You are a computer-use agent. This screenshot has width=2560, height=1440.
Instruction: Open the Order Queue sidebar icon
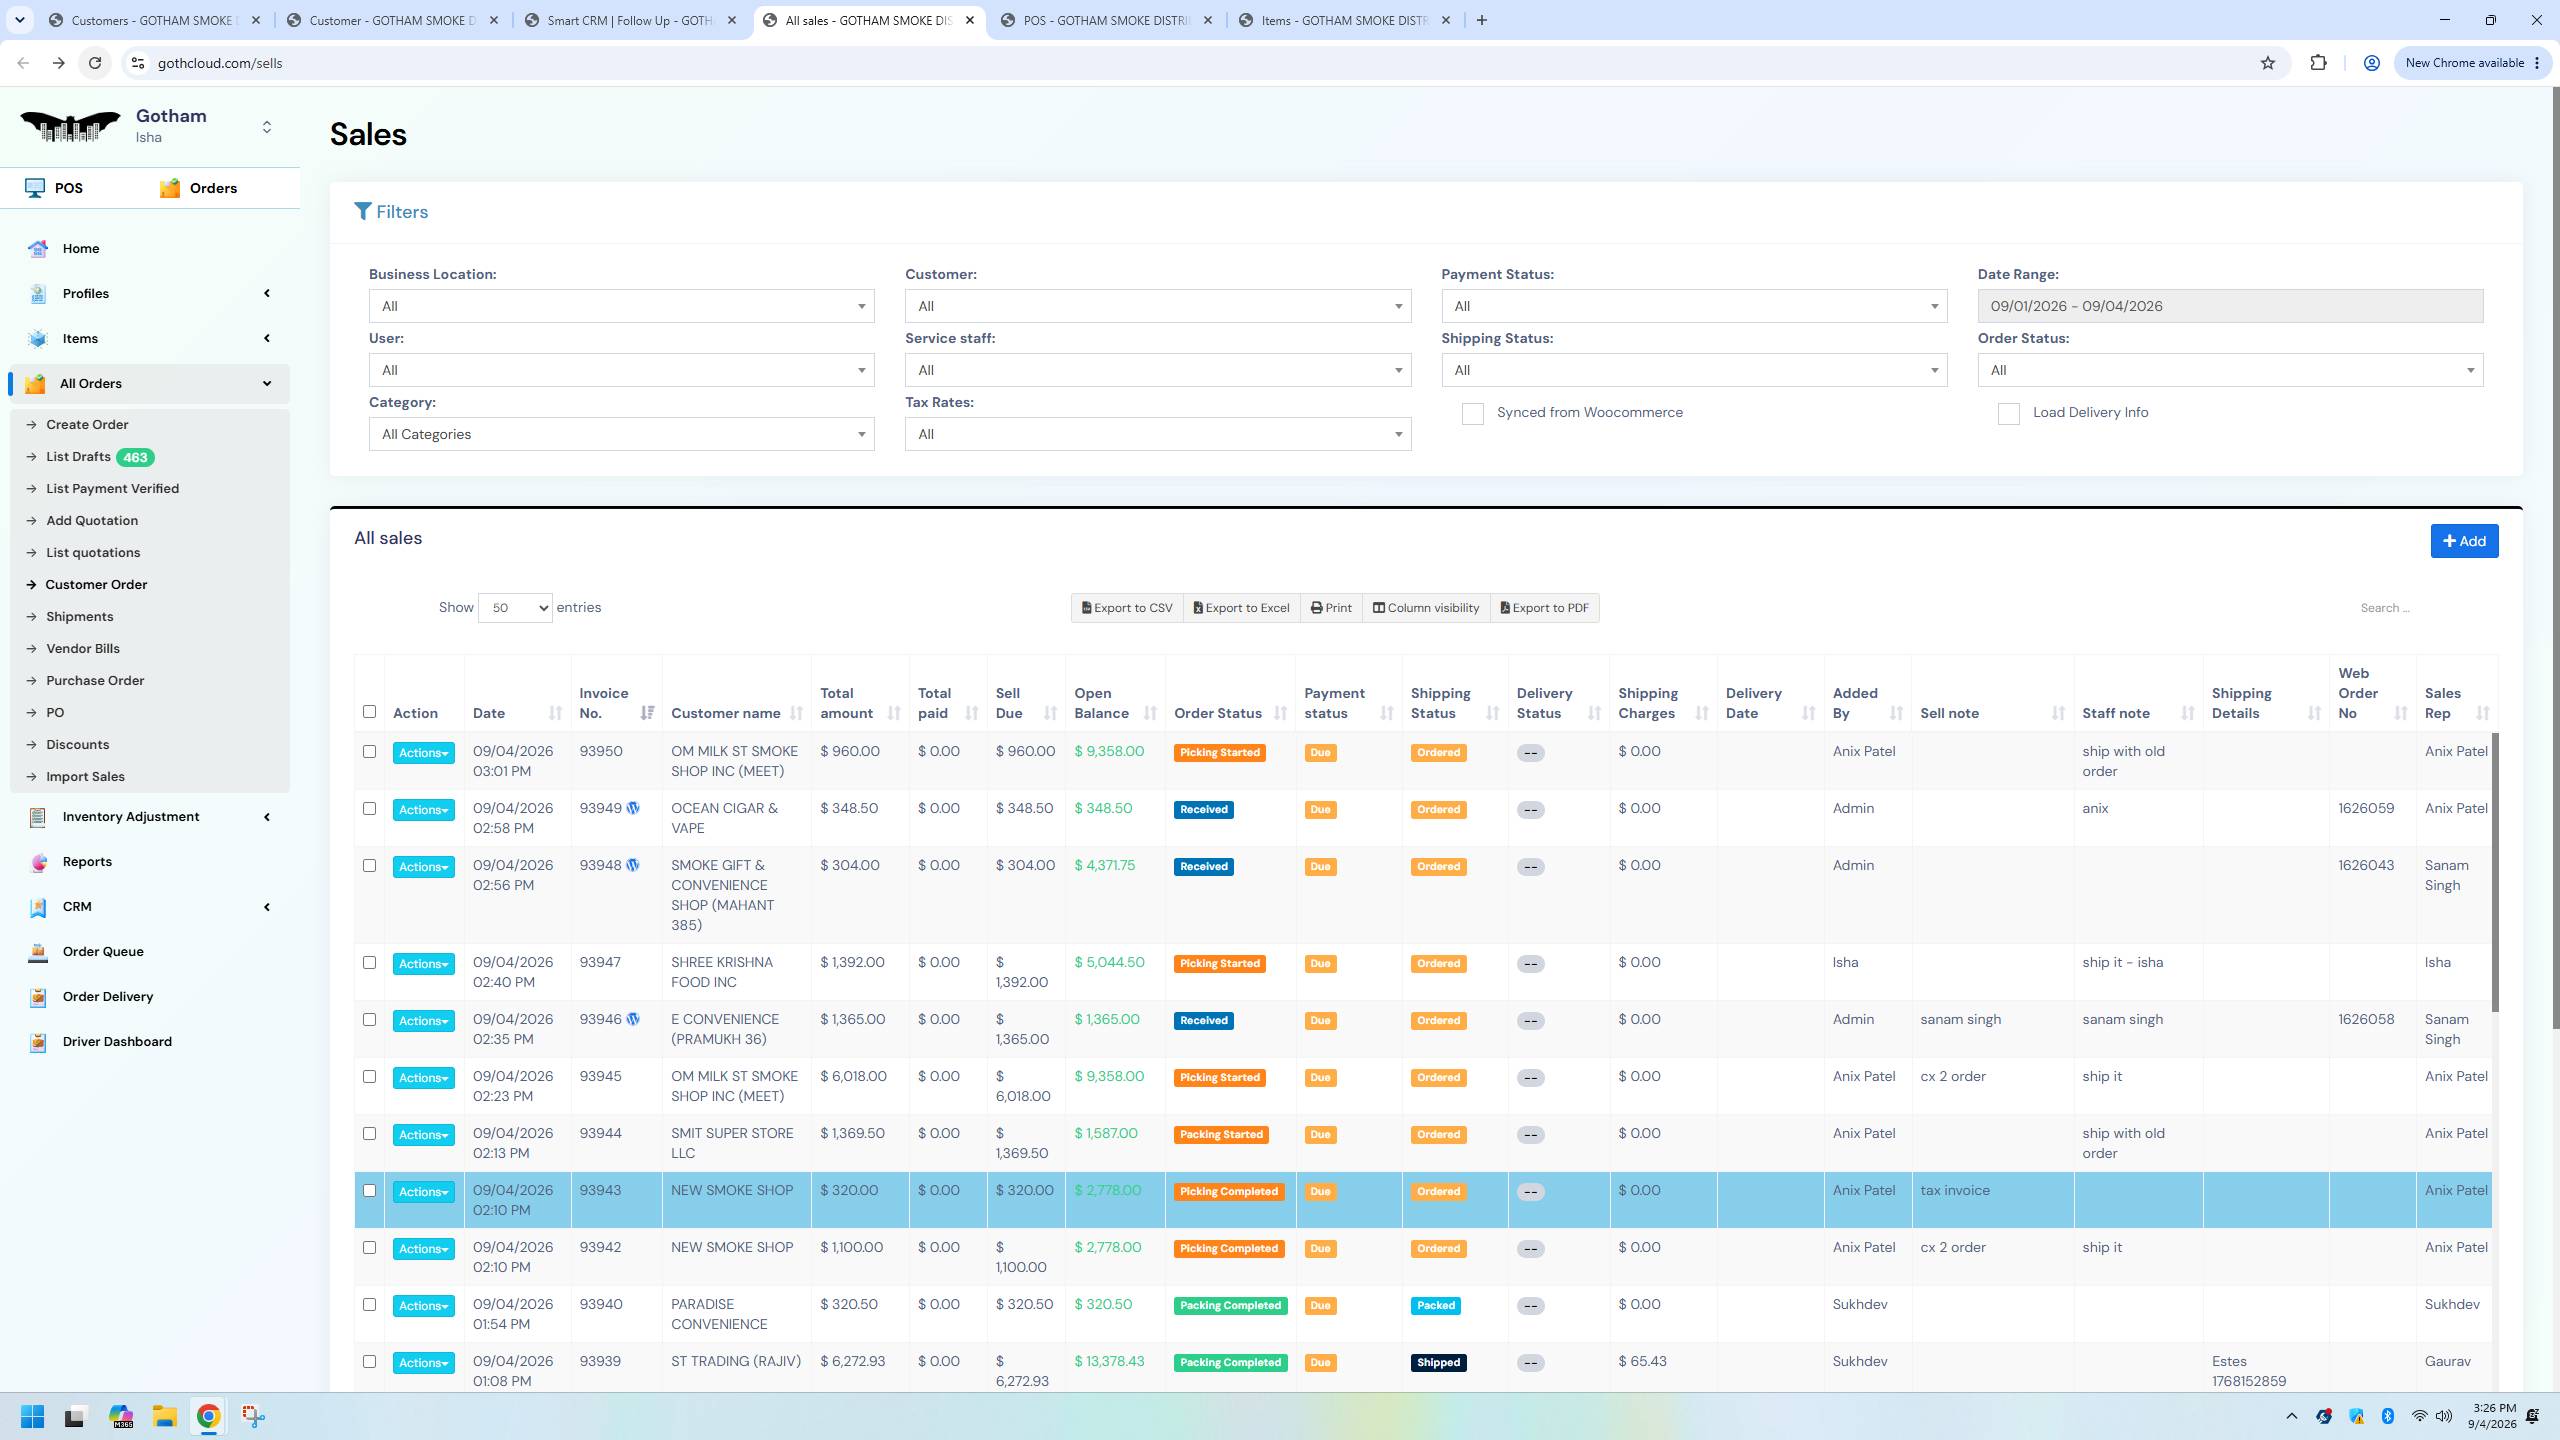click(x=38, y=952)
